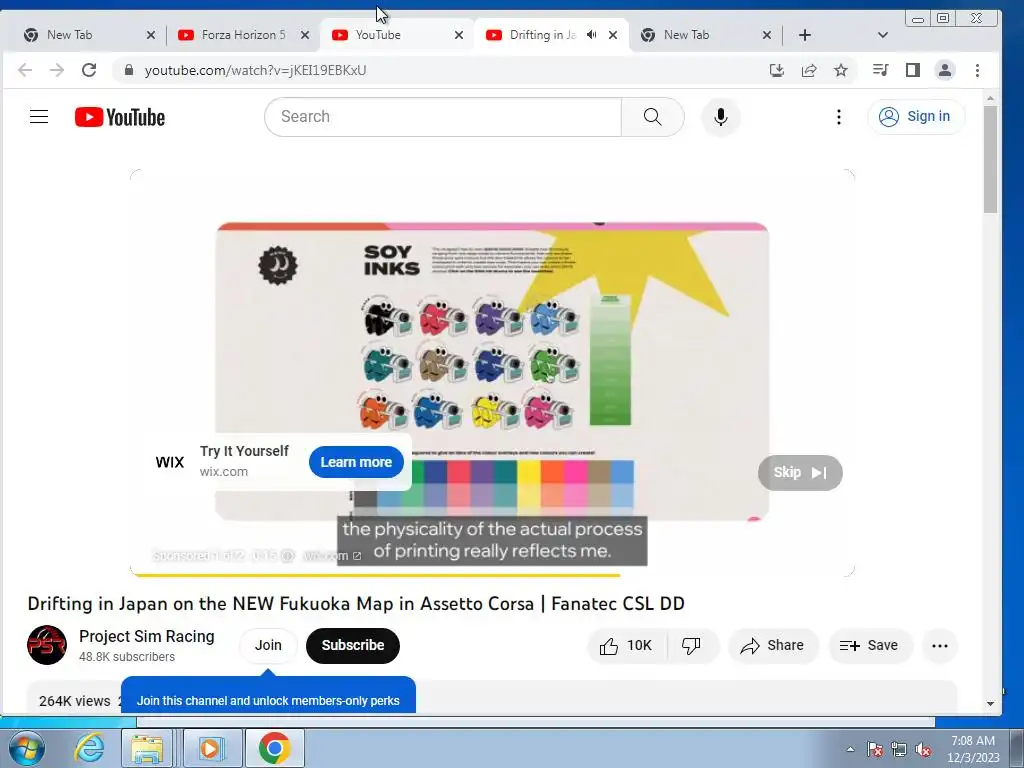
Task: Bookmark this page with the star
Action: coord(841,70)
